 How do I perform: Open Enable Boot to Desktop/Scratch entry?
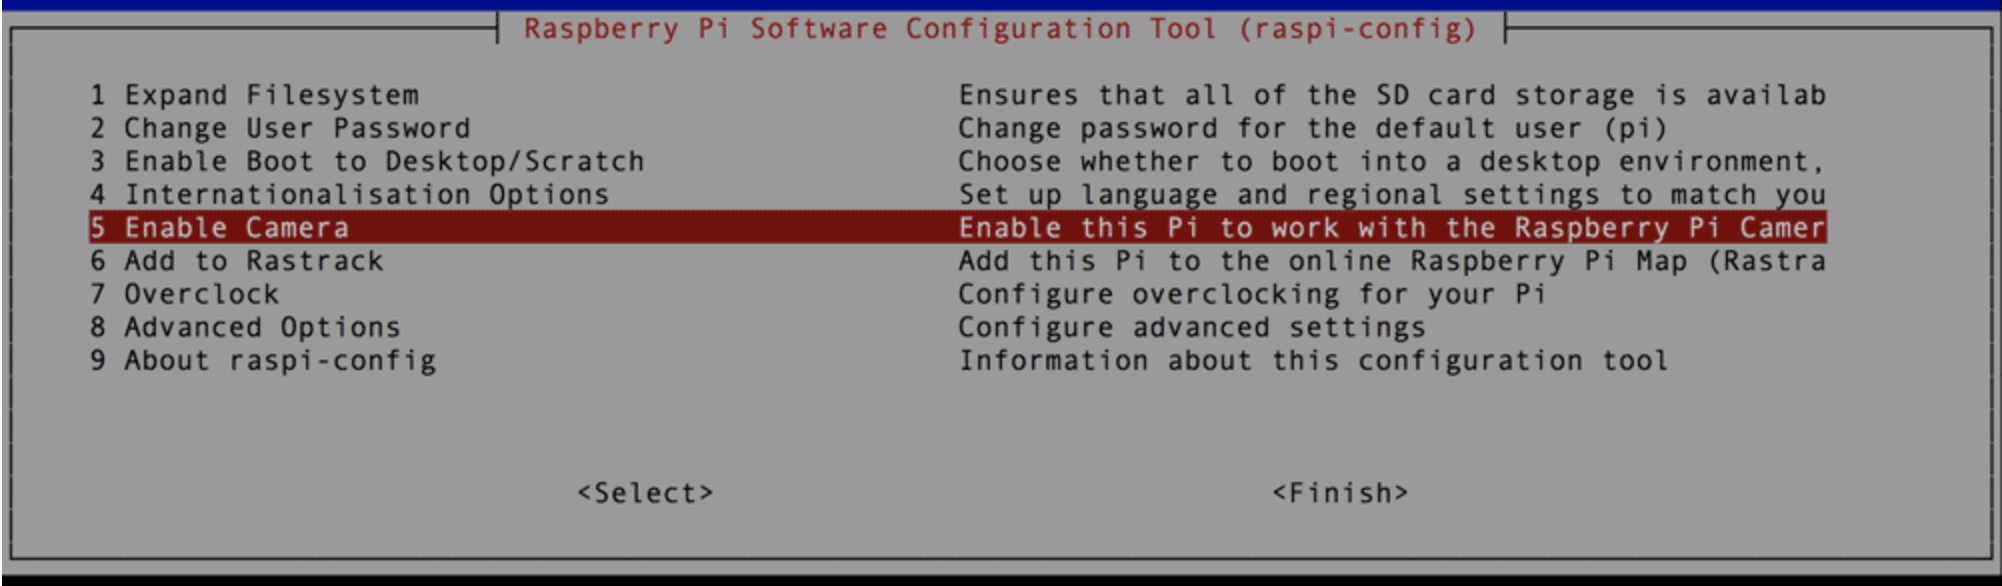point(367,161)
